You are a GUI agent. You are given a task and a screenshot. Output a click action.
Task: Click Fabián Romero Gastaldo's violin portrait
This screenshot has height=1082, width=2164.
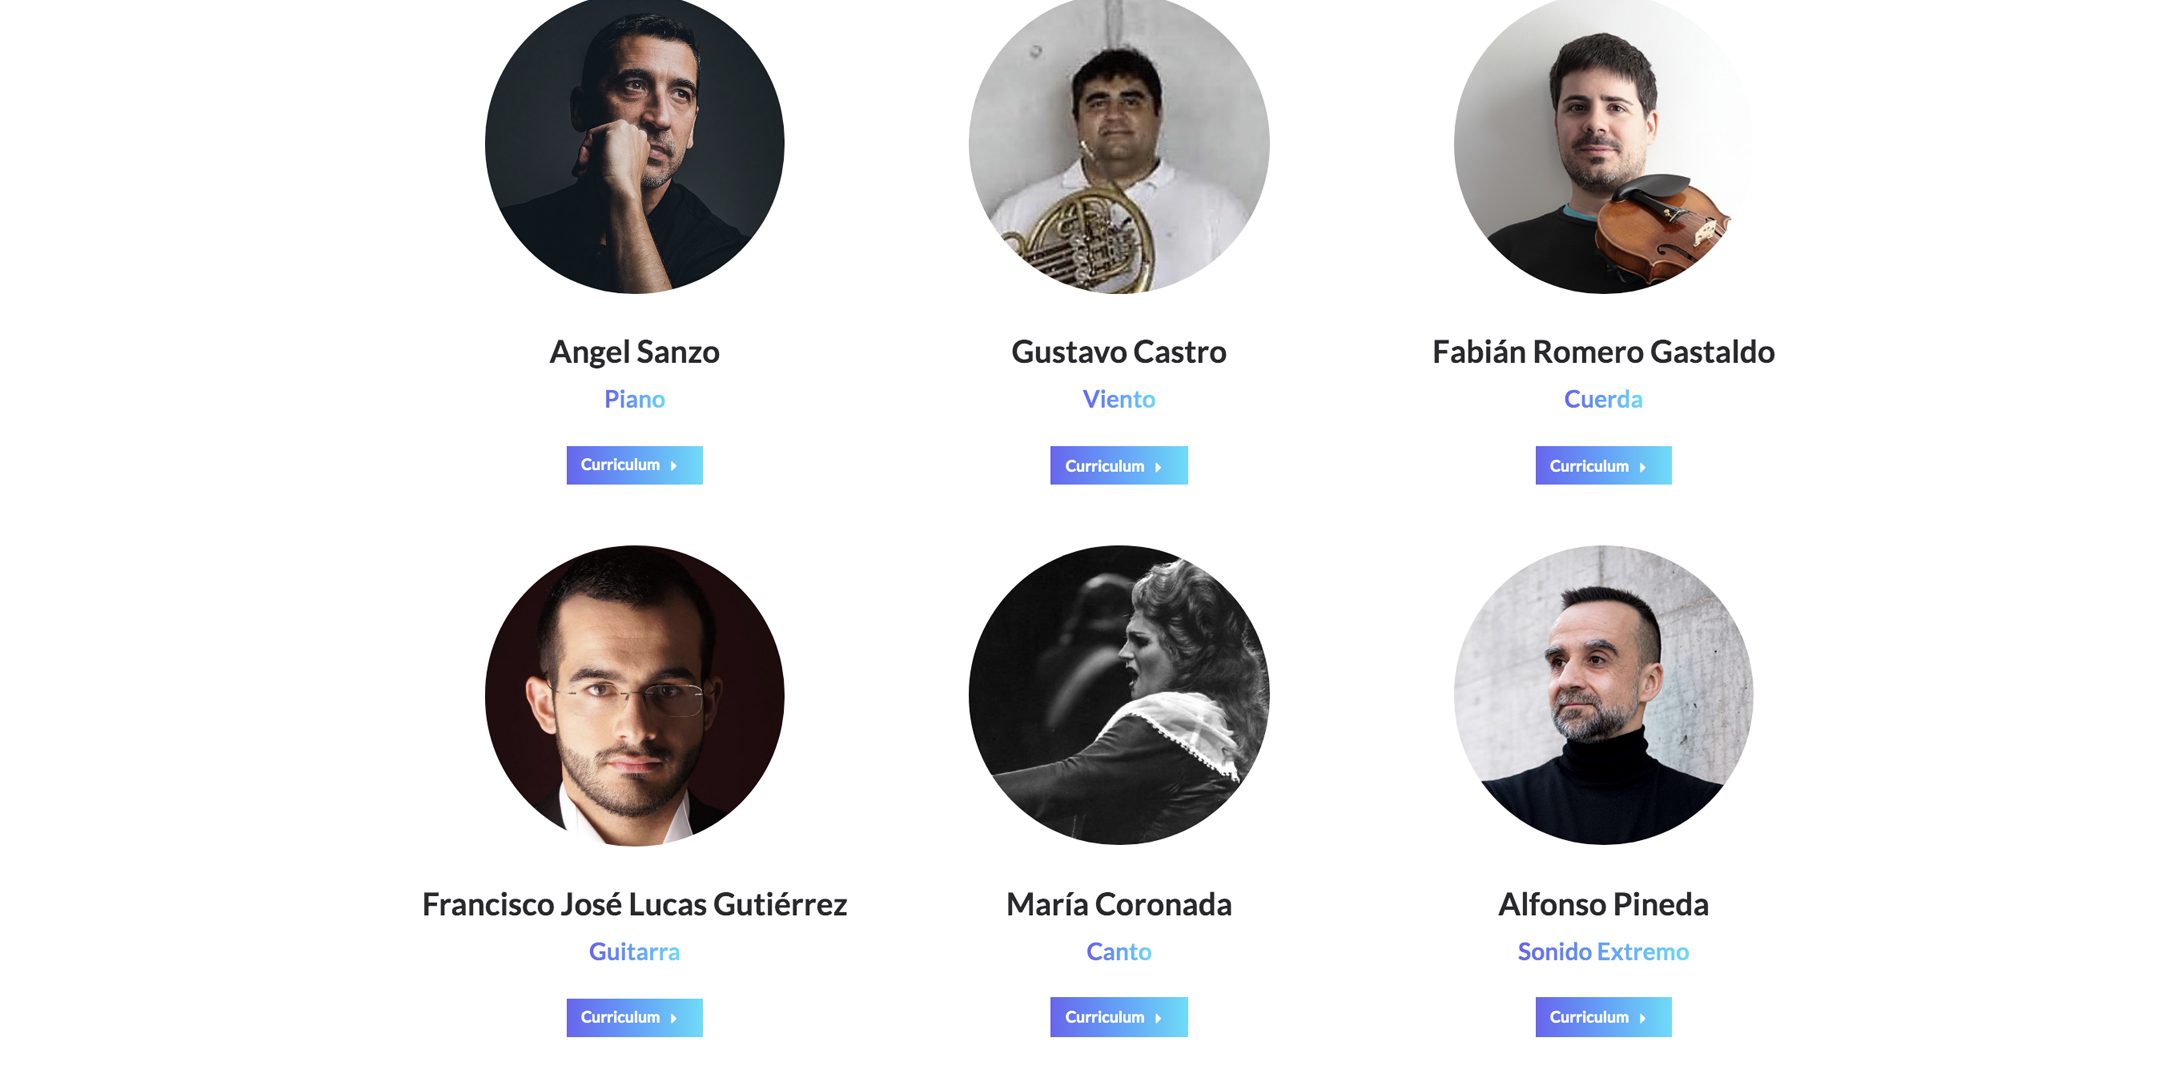1603,144
